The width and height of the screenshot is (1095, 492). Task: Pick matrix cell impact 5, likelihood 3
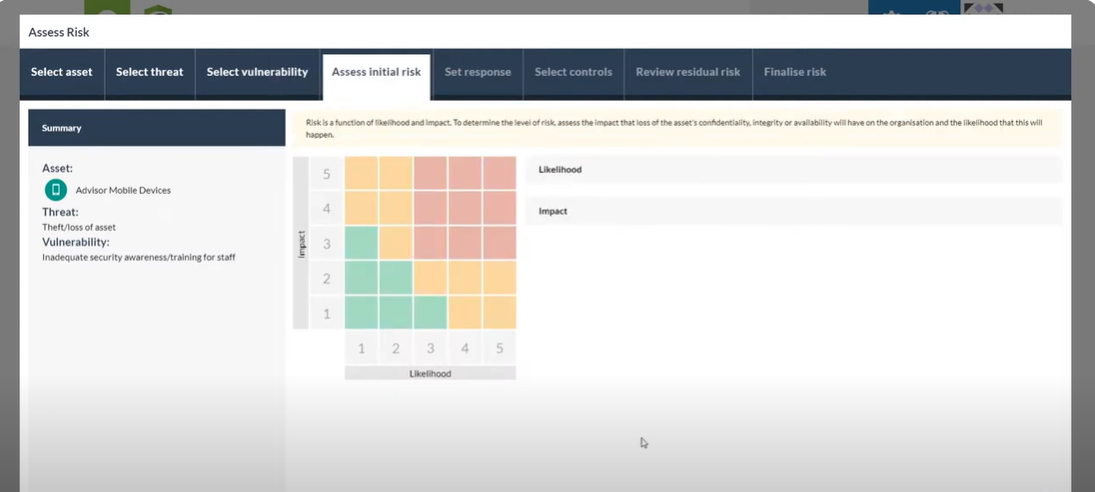430,173
